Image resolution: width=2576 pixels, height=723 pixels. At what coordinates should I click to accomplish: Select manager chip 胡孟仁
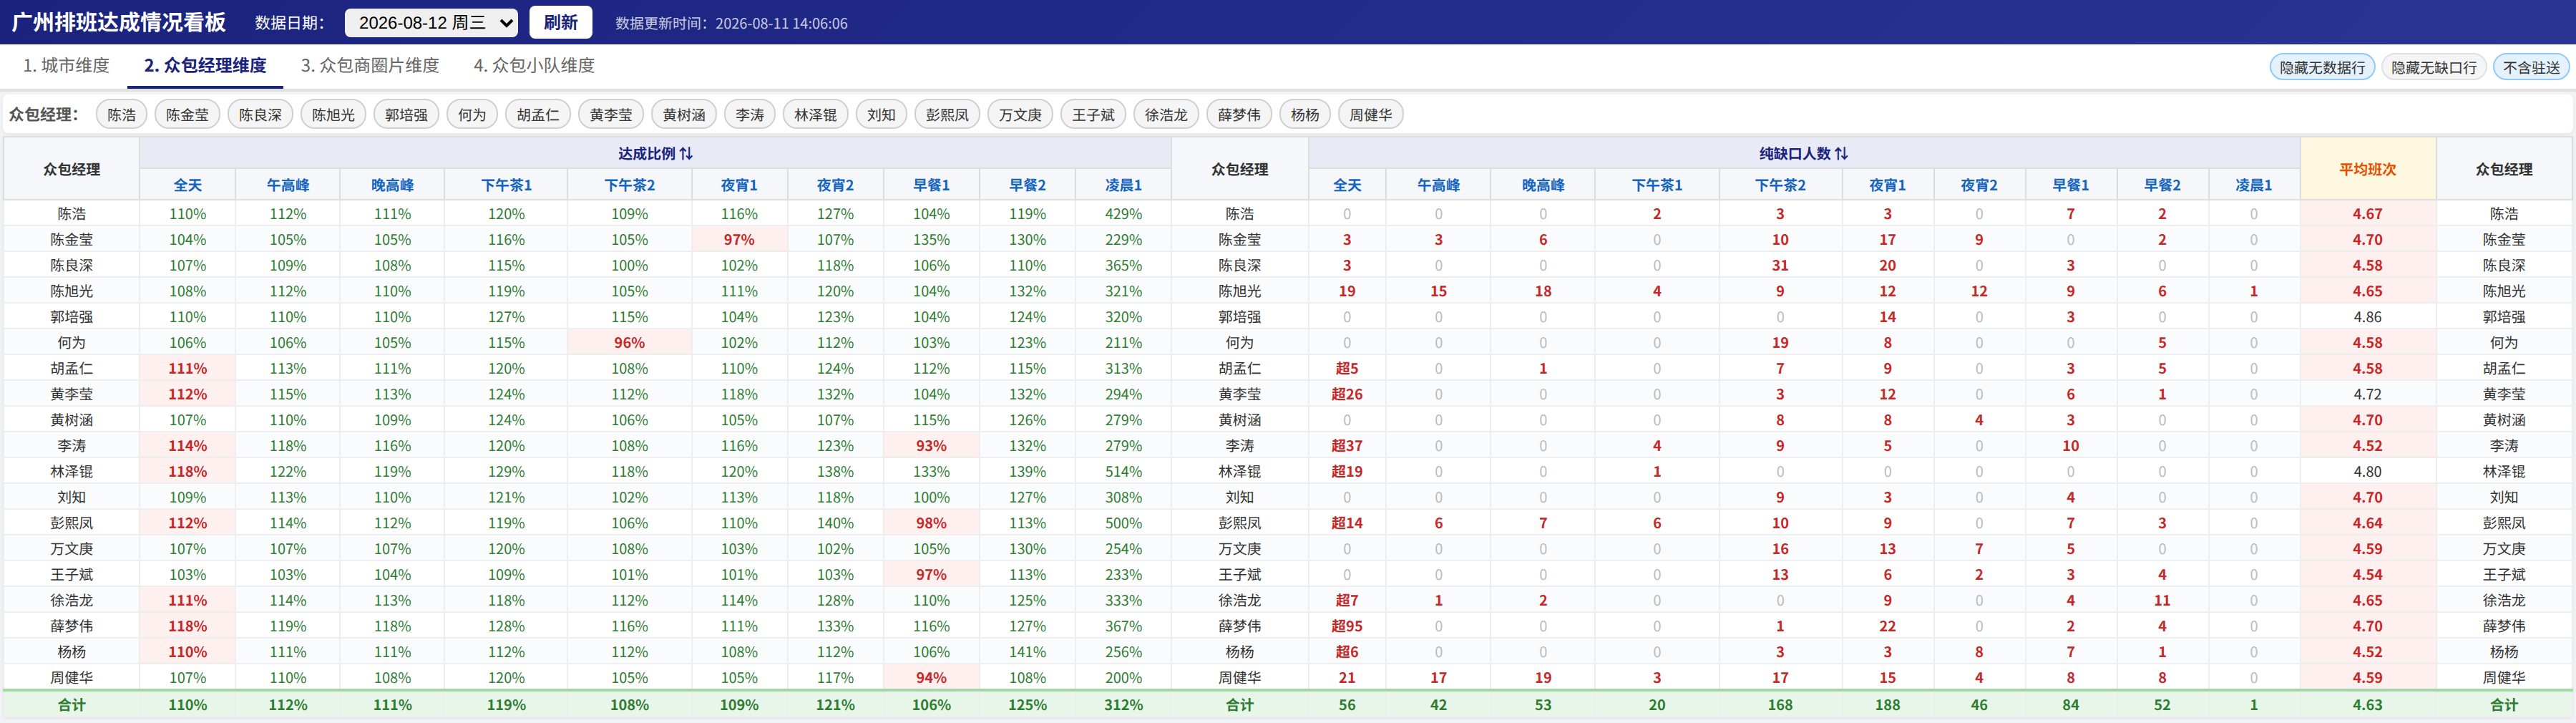coord(538,115)
